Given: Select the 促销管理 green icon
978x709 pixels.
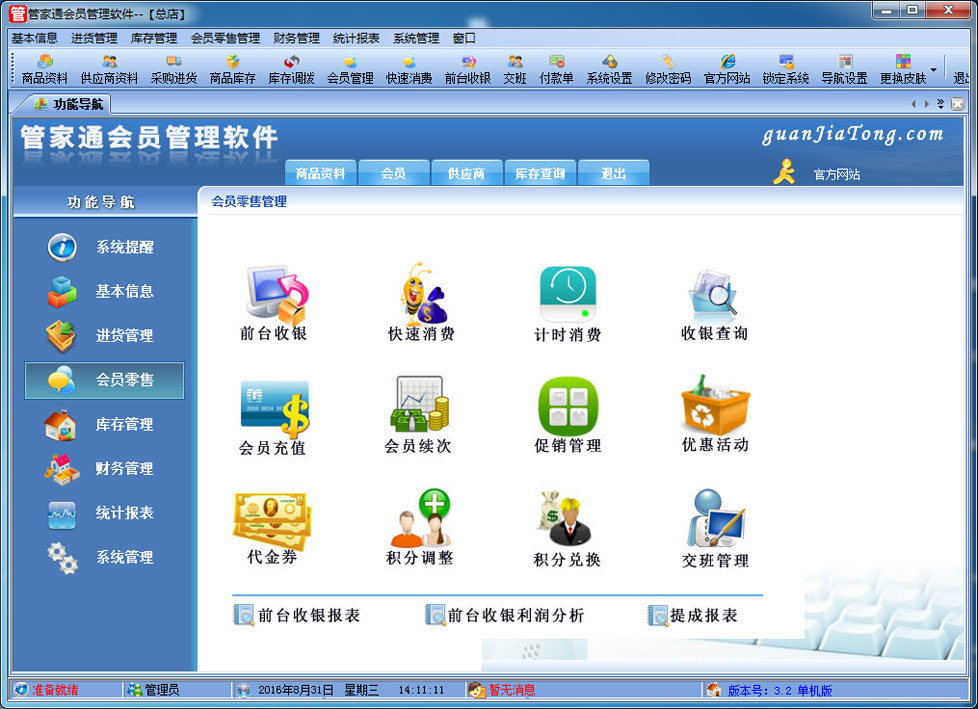Looking at the screenshot, I should coord(567,406).
